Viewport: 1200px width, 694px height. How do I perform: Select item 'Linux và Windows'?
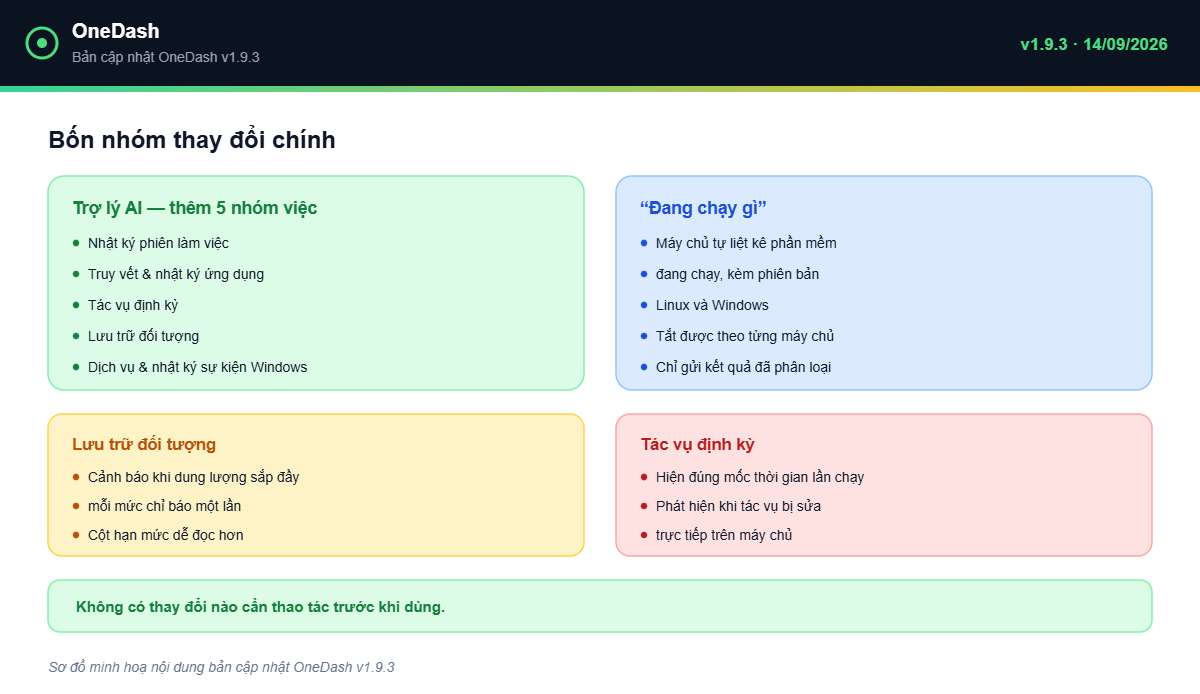coord(712,305)
